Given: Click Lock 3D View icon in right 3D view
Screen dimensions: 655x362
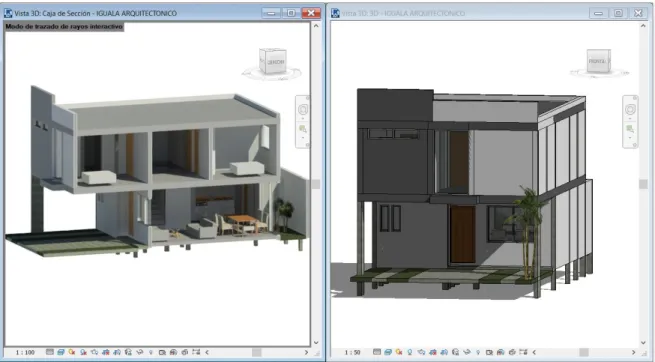Looking at the screenshot, I should [x=455, y=352].
